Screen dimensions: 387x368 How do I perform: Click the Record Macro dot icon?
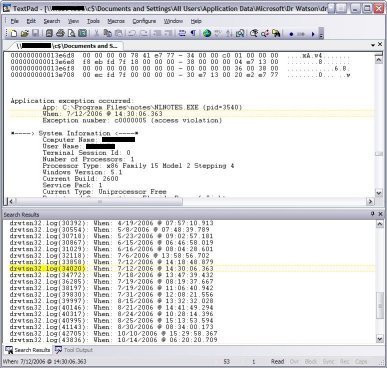pyautogui.click(x=291, y=34)
